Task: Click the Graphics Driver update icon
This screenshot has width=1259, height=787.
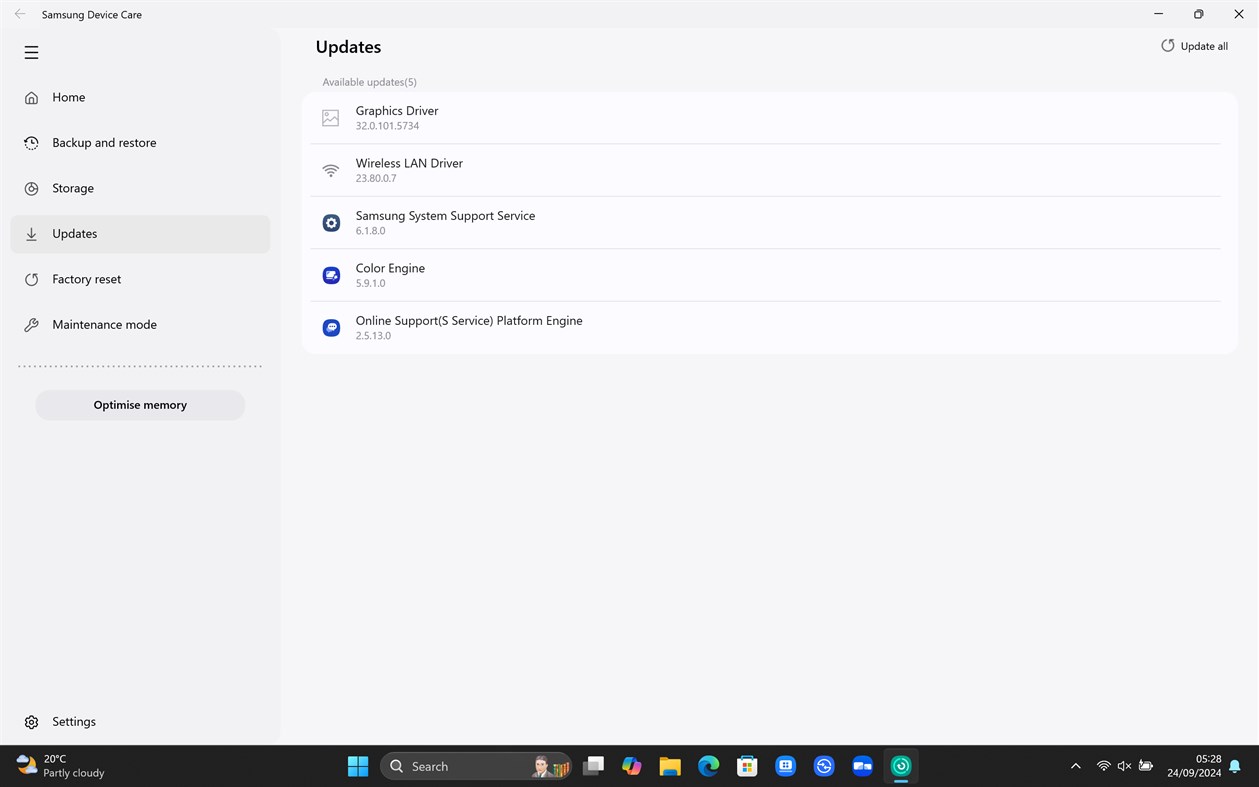Action: [331, 117]
